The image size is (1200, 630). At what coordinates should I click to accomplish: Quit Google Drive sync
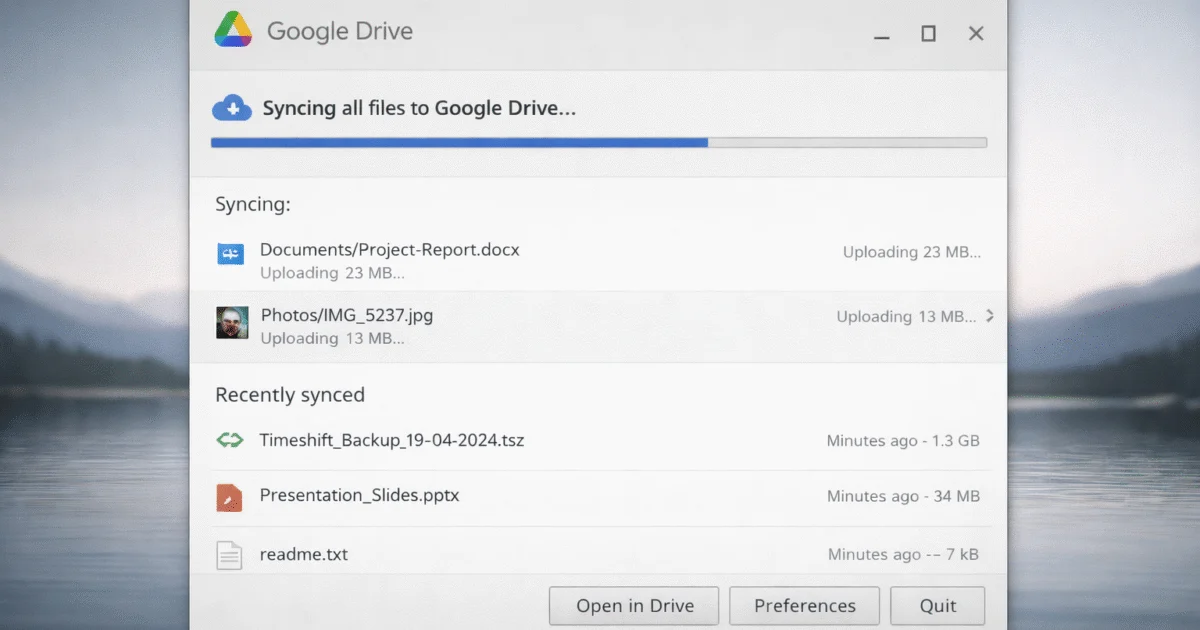click(938, 606)
